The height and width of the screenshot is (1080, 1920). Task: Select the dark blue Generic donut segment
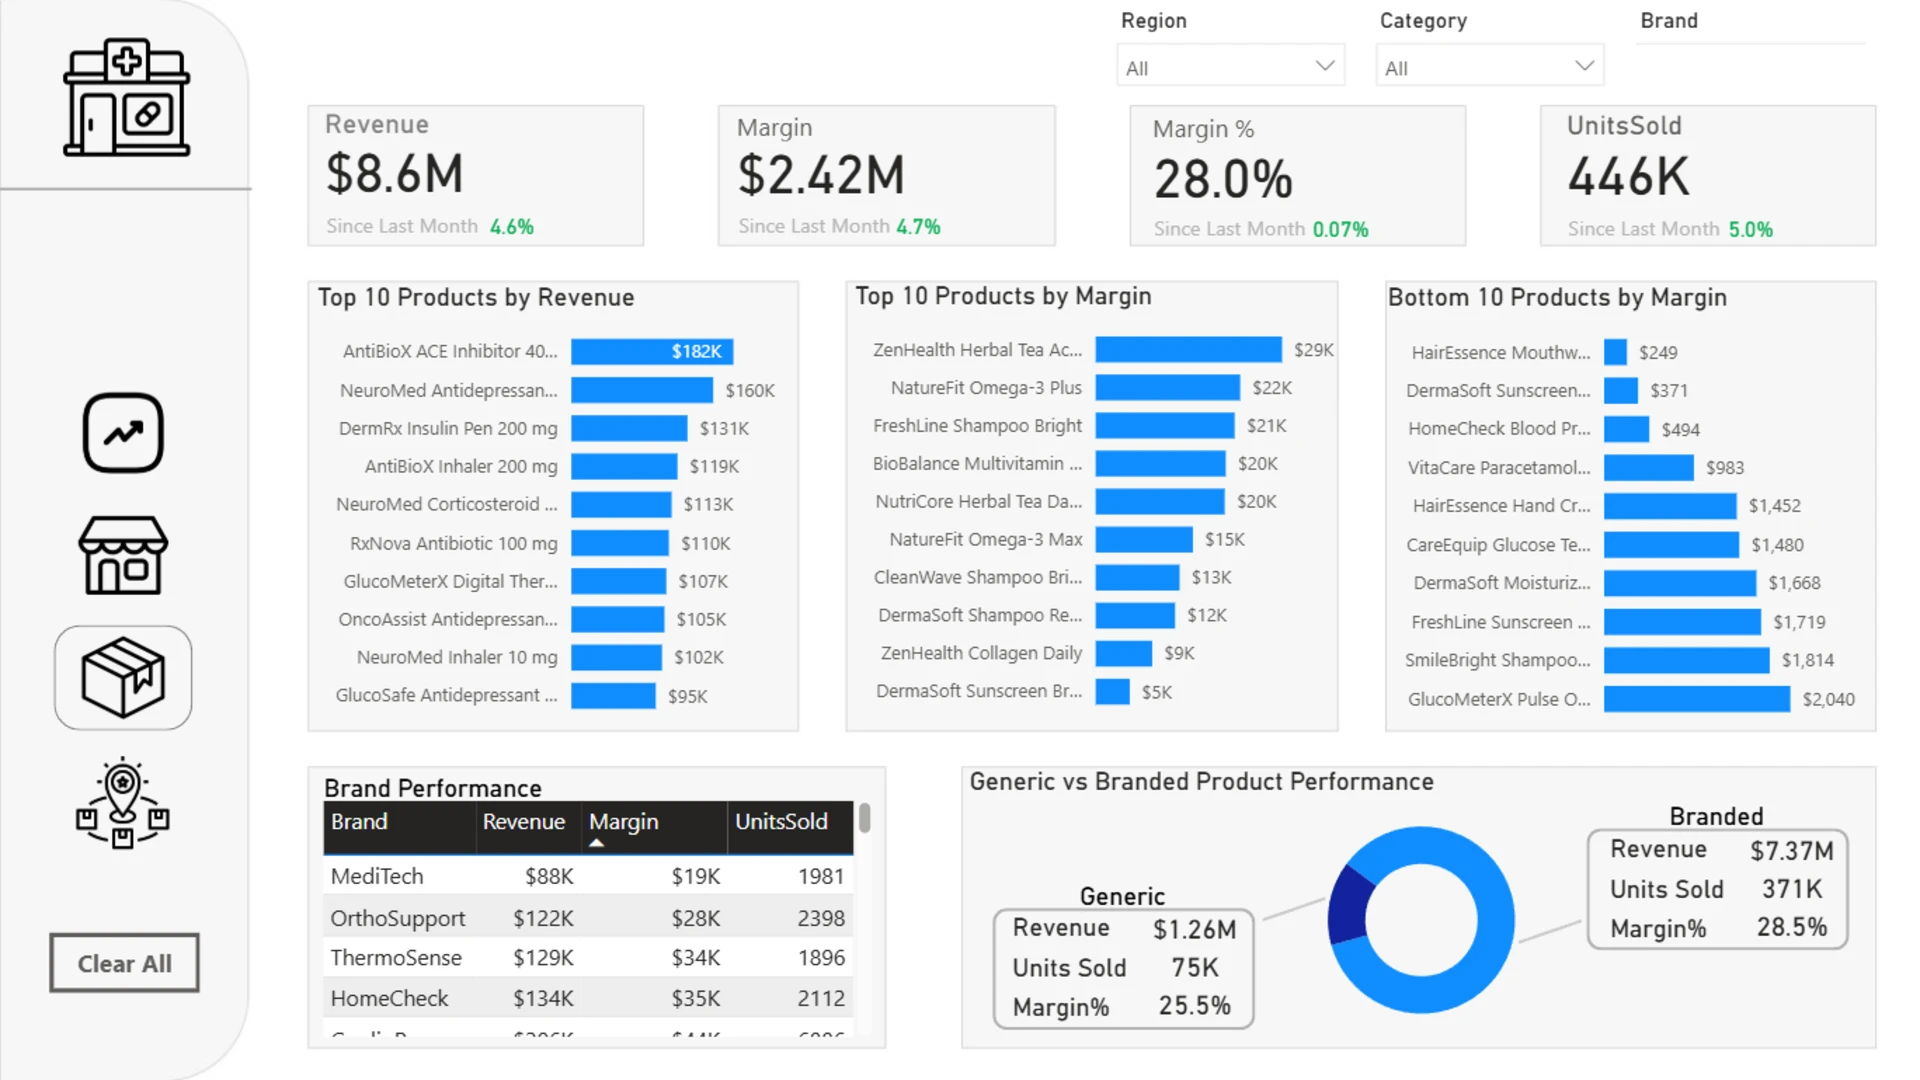[x=1348, y=903]
